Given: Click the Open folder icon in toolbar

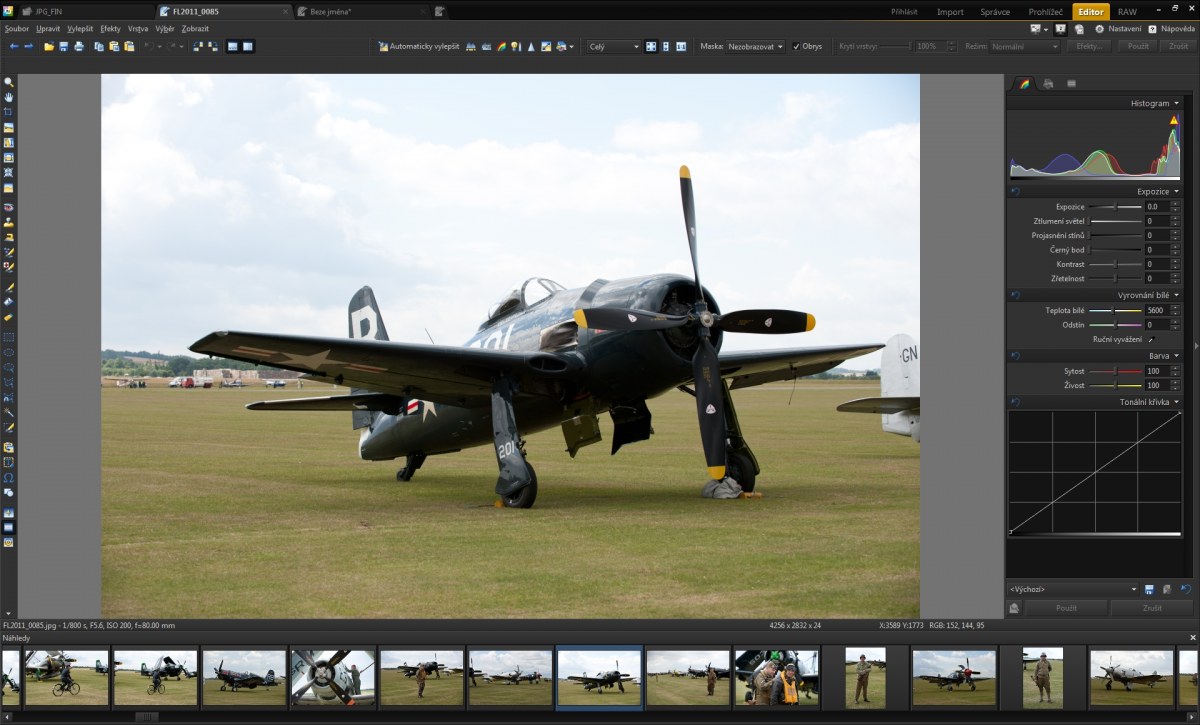Looking at the screenshot, I should coord(48,47).
